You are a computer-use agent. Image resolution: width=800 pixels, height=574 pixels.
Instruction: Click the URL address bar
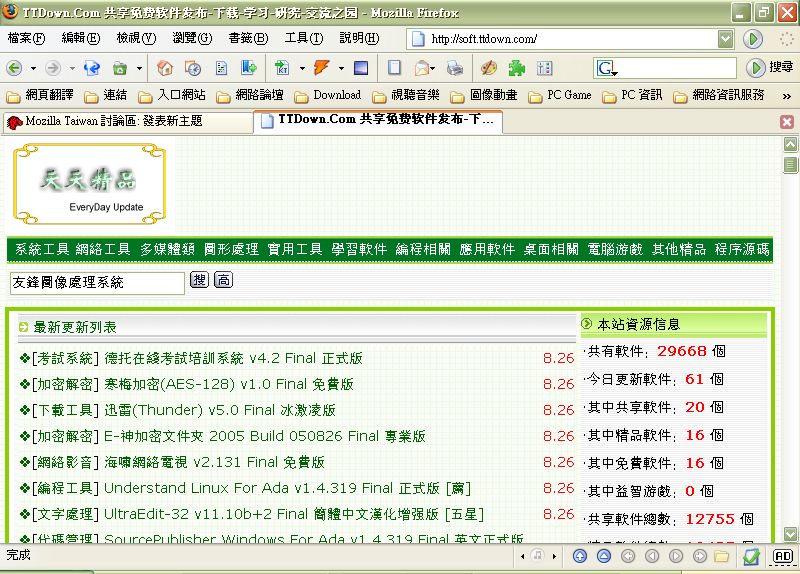[x=572, y=39]
